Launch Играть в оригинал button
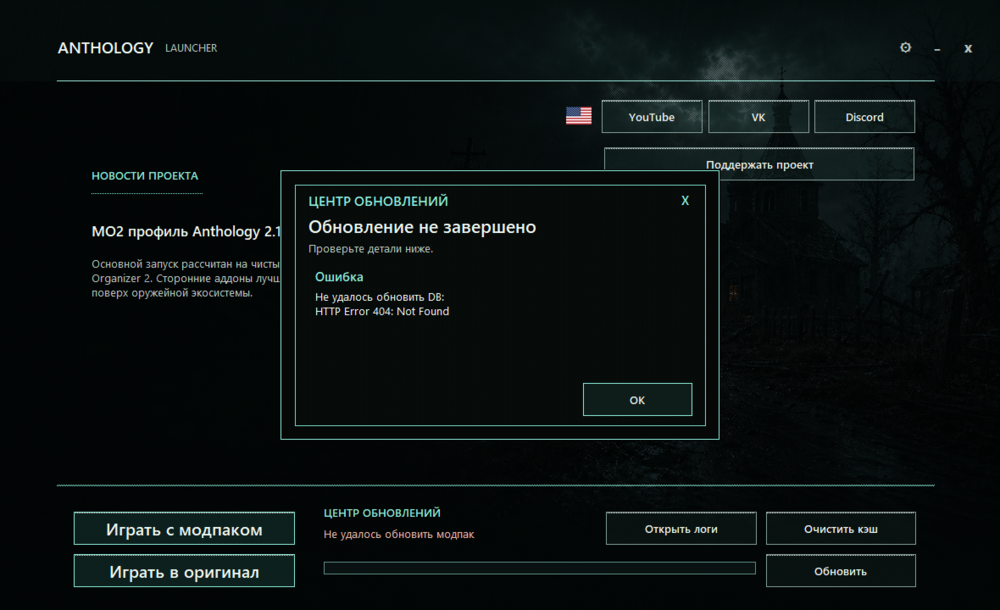The height and width of the screenshot is (610, 1000). click(x=184, y=570)
